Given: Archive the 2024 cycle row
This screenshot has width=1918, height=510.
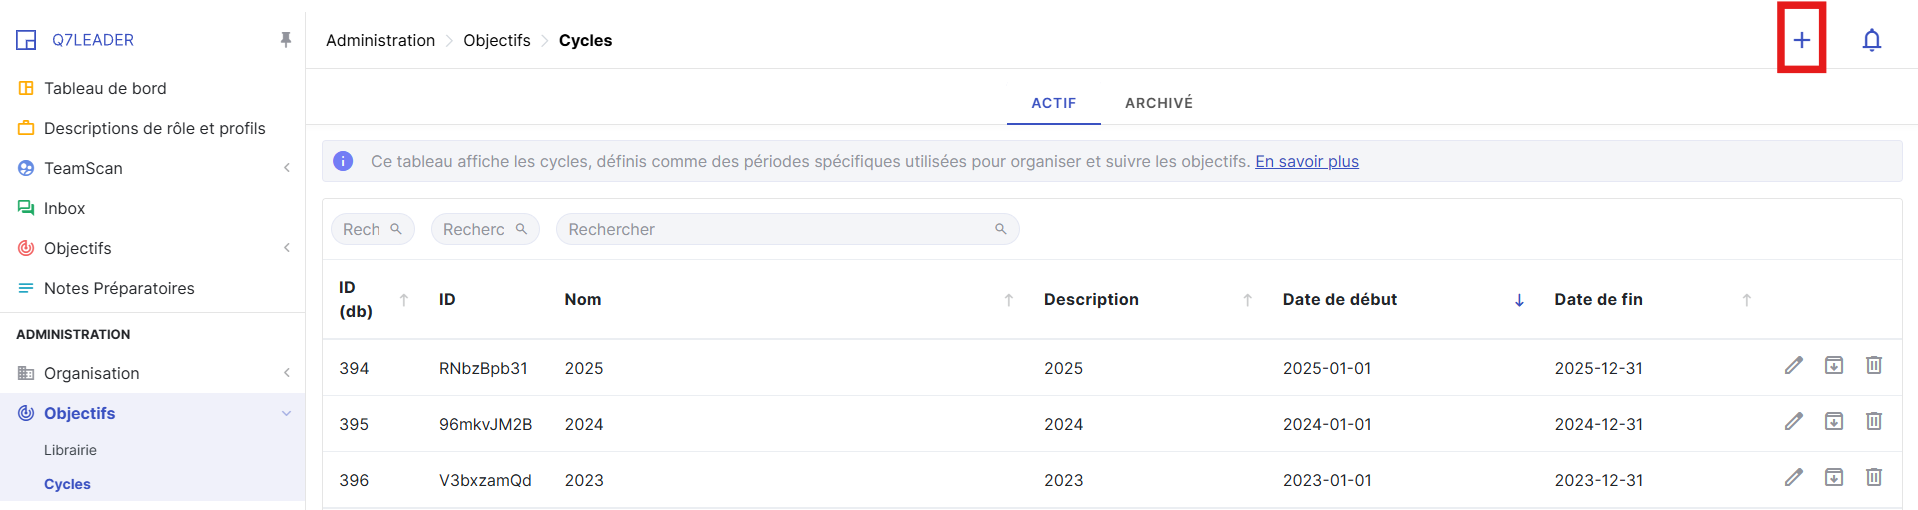Looking at the screenshot, I should (1833, 422).
